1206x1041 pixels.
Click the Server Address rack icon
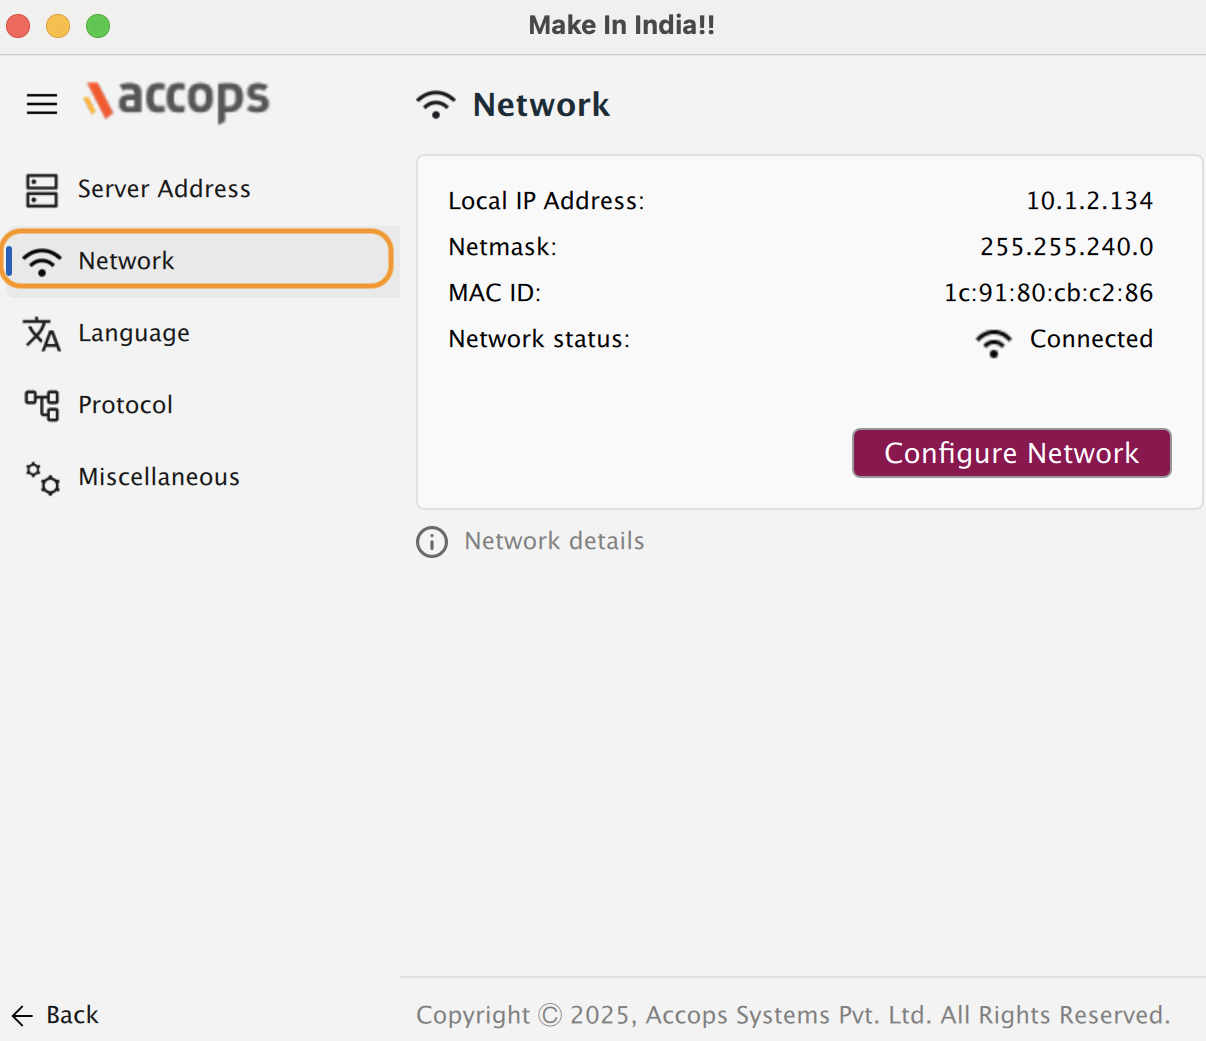pos(42,189)
